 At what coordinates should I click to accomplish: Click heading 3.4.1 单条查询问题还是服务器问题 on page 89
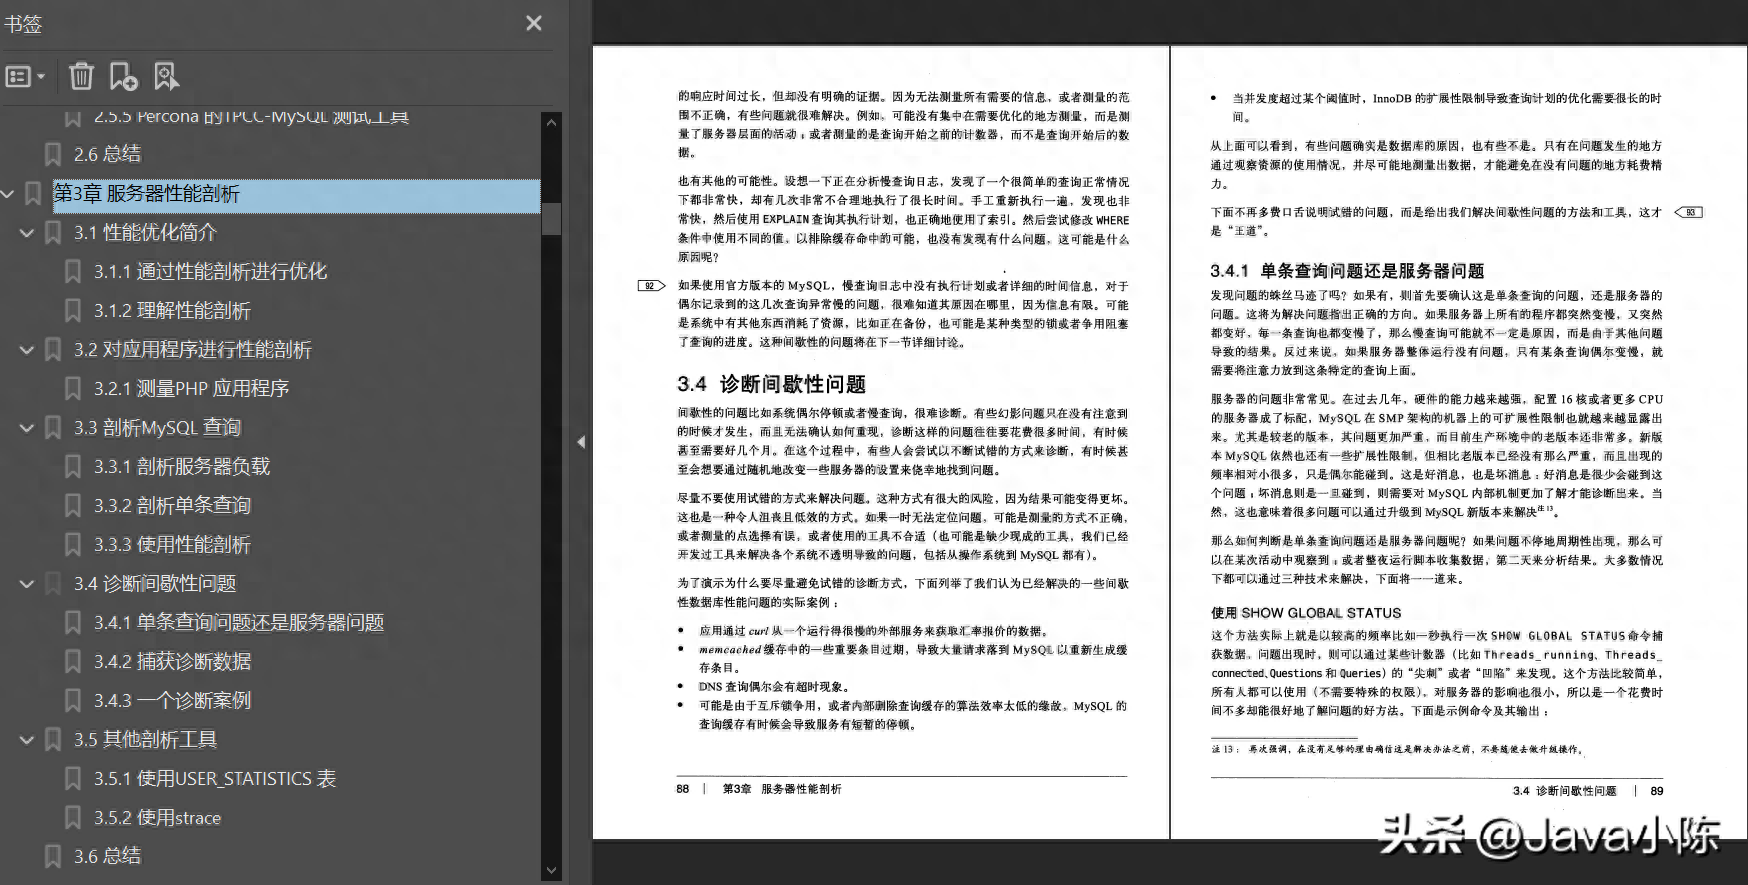(x=1347, y=271)
